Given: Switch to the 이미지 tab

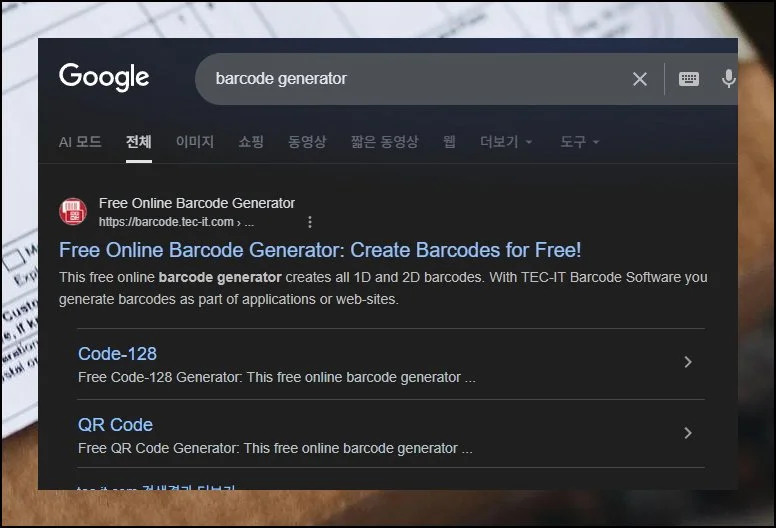Looking at the screenshot, I should (195, 142).
